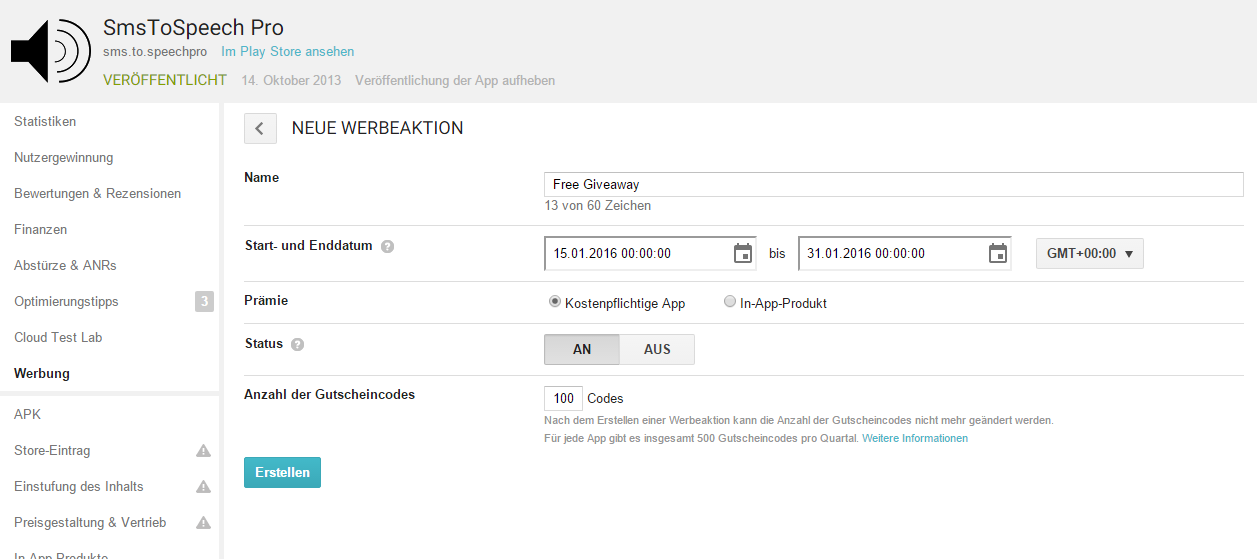Click help icon next to Status
This screenshot has height=559, width=1257.
[x=297, y=344]
